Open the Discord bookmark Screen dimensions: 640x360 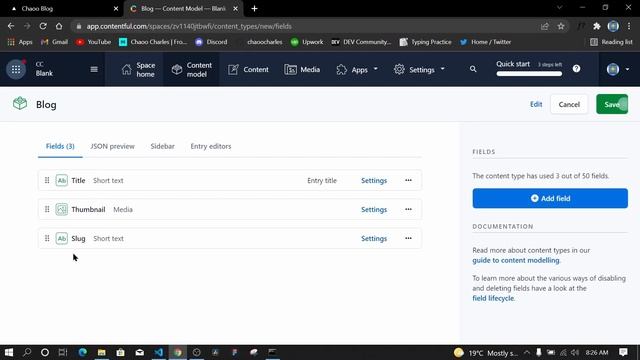point(211,42)
